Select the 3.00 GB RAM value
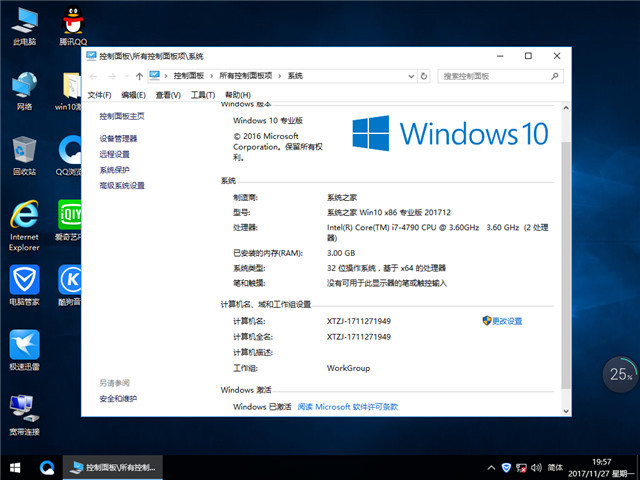640x480 pixels. [x=341, y=253]
